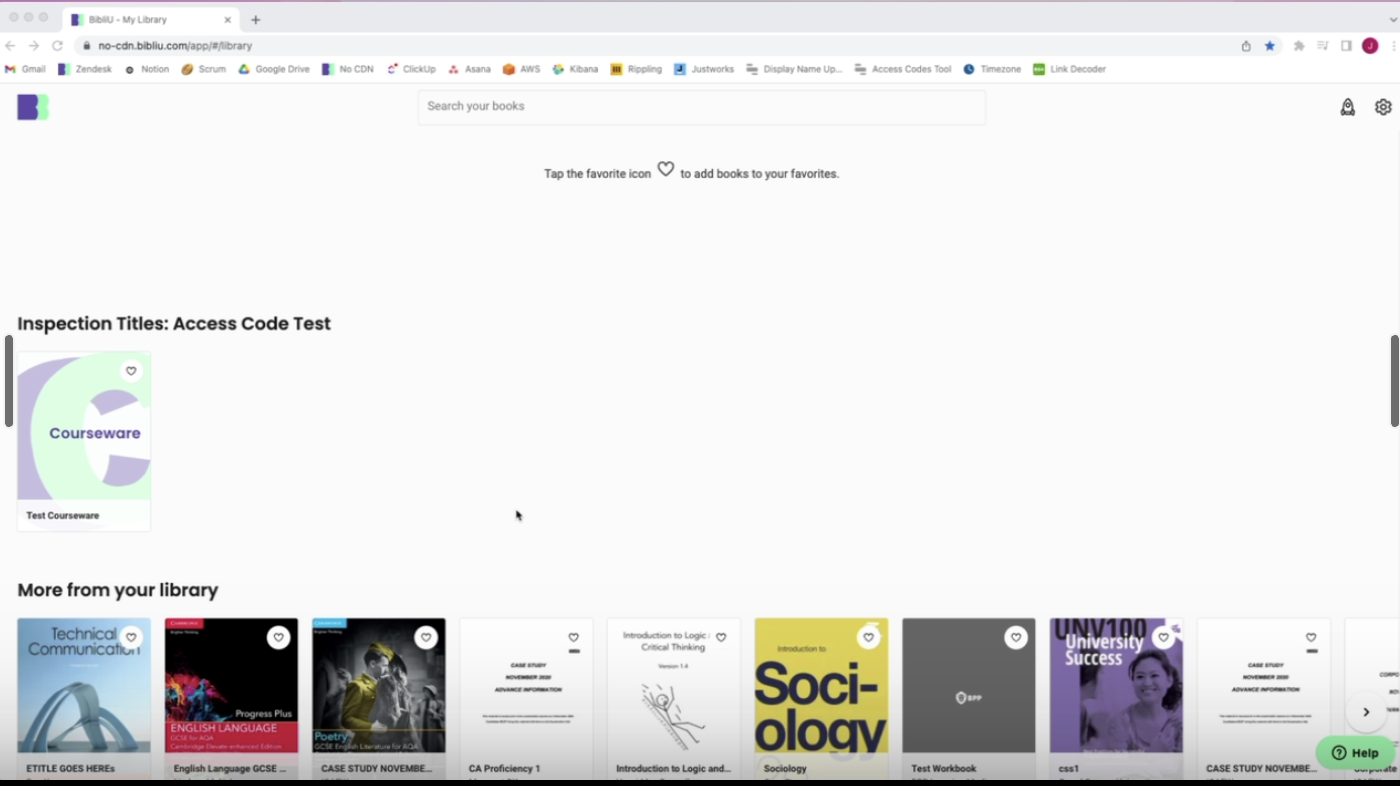Click the right arrow to reveal more library books
1400x786 pixels.
point(1366,712)
